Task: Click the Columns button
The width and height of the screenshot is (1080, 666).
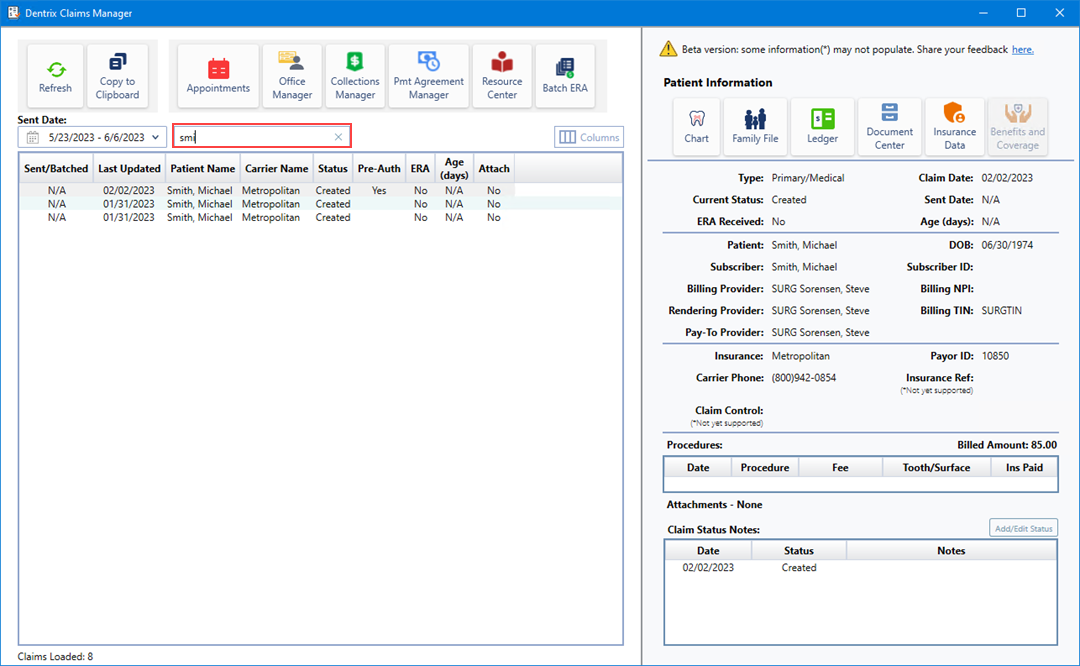Action: pos(589,137)
